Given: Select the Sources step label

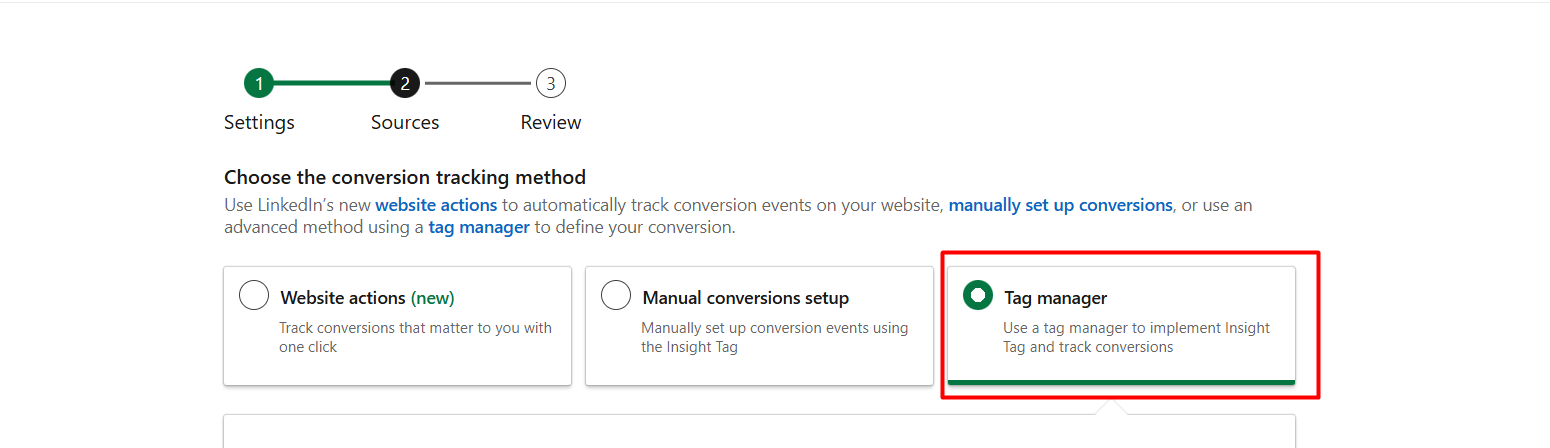Looking at the screenshot, I should pos(405,123).
